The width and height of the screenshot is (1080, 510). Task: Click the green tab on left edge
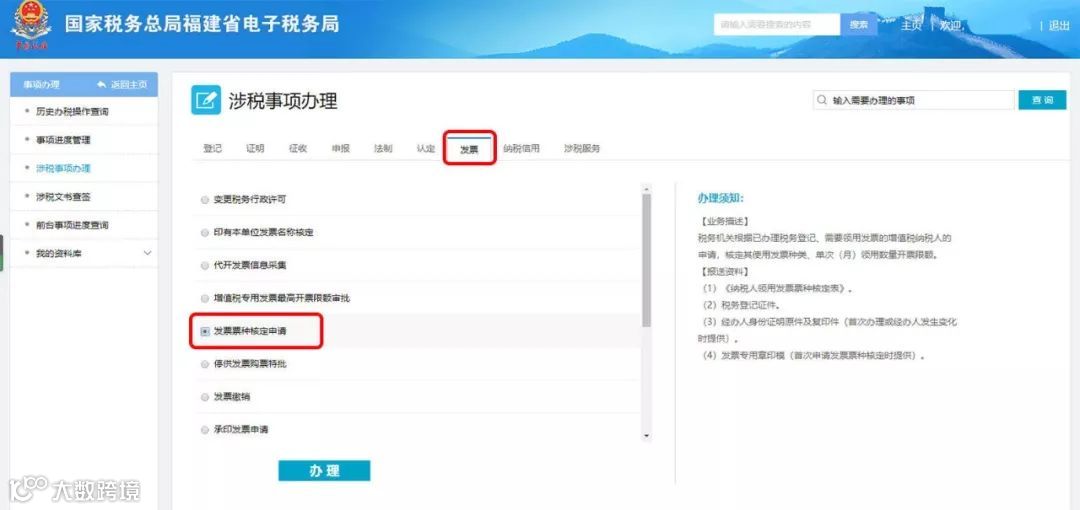click(1, 253)
